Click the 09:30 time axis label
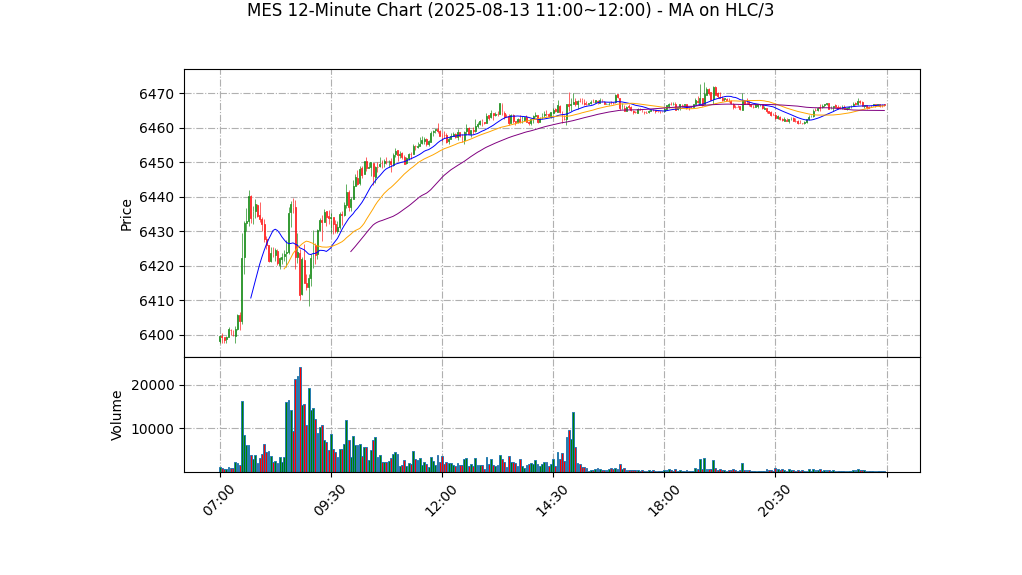The width and height of the screenshot is (1022, 575). coord(329,501)
